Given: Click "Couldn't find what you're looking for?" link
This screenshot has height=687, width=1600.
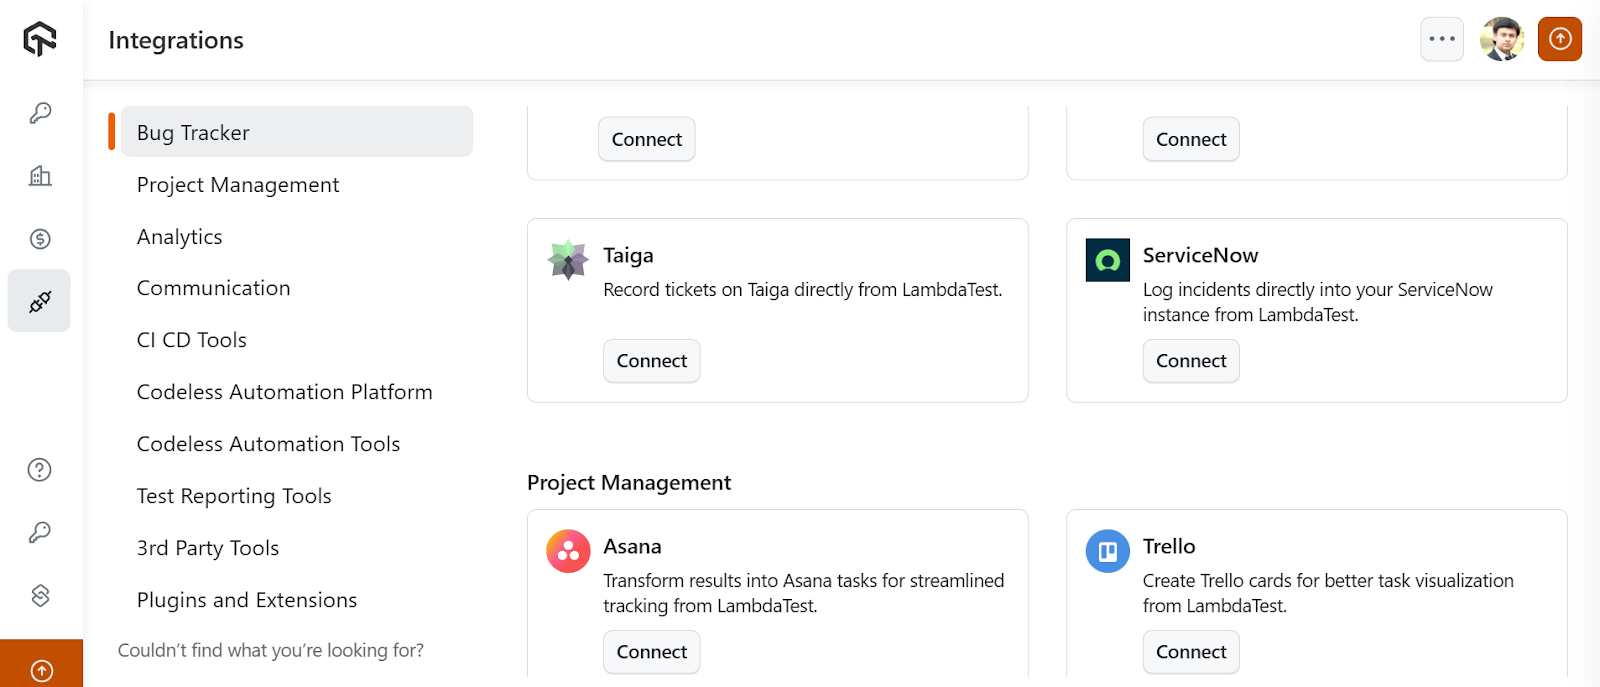Looking at the screenshot, I should [x=270, y=649].
